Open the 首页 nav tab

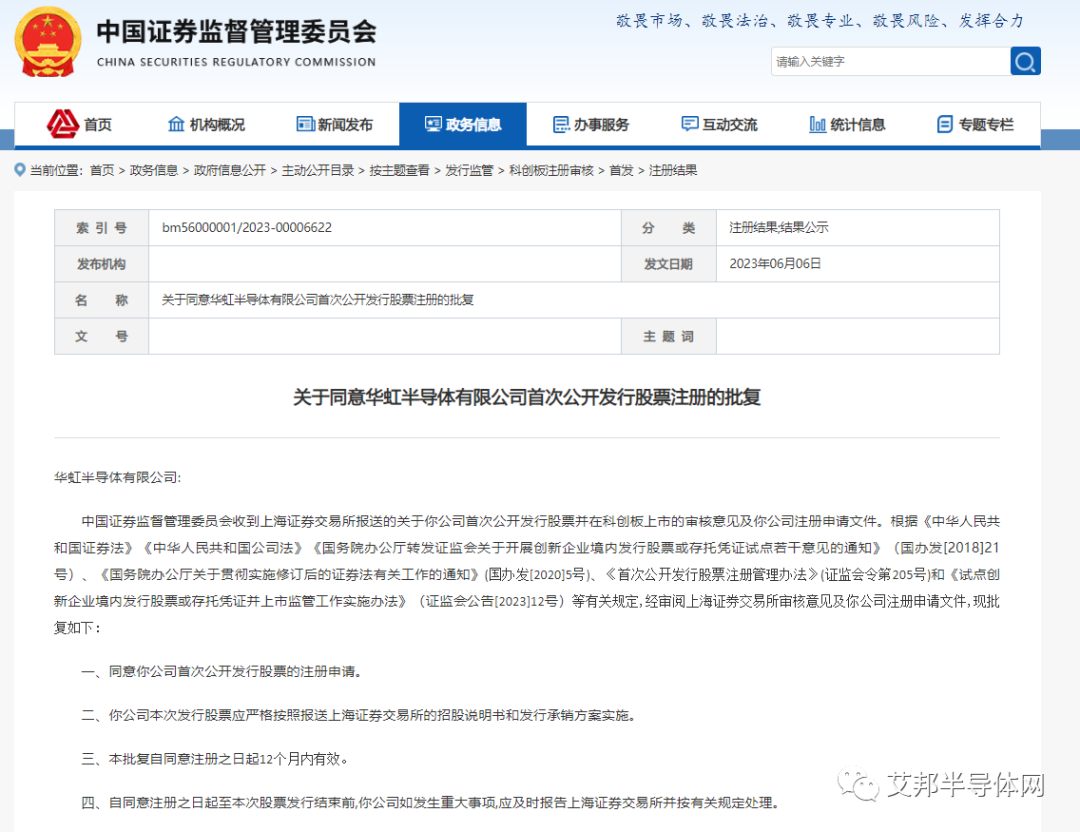point(79,125)
